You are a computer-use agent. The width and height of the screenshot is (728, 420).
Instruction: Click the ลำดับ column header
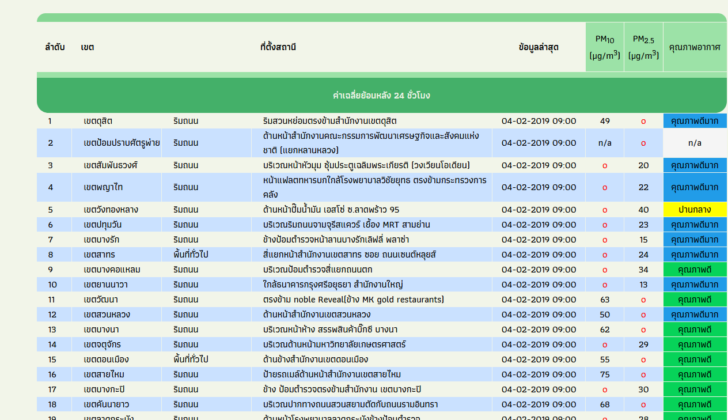tap(55, 47)
